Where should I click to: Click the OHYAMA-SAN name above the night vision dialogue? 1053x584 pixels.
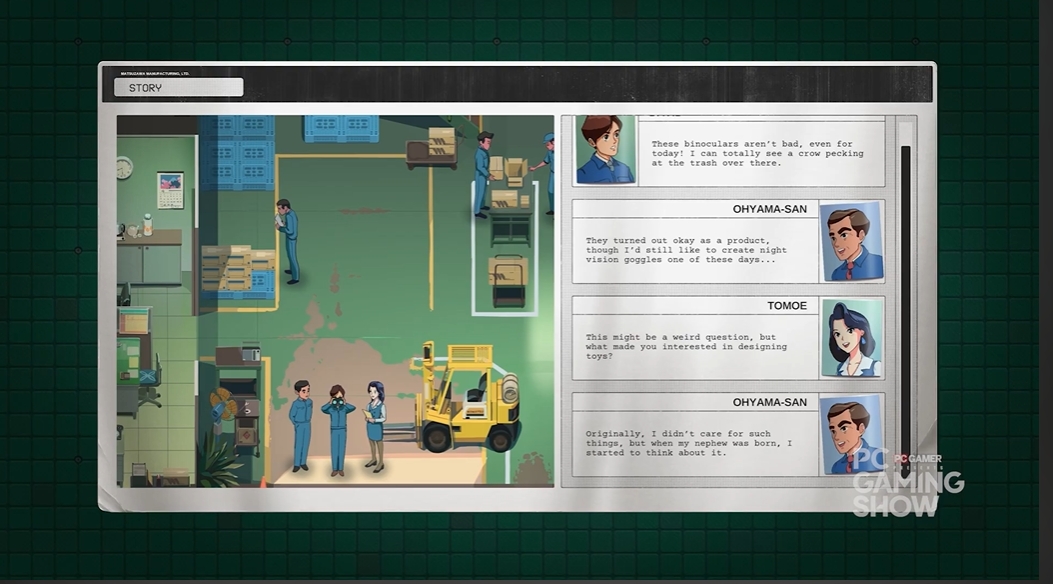(x=770, y=209)
